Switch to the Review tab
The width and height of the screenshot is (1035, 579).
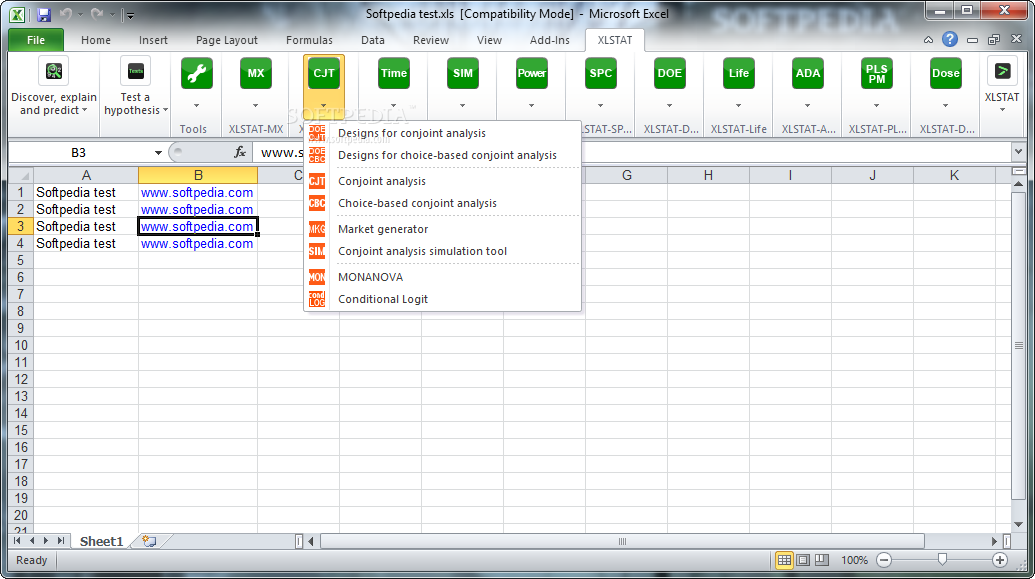pos(430,40)
